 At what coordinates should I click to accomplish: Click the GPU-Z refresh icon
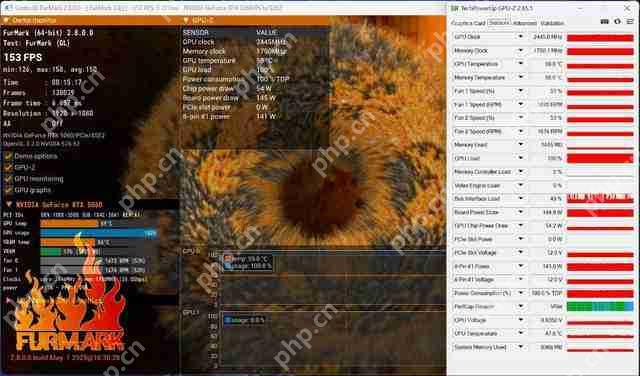617,22
